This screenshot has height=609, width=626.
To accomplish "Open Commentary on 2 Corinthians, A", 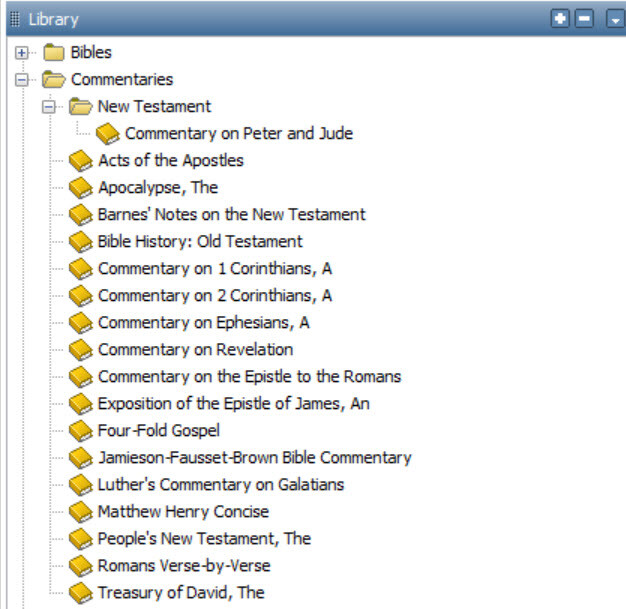I will [215, 296].
